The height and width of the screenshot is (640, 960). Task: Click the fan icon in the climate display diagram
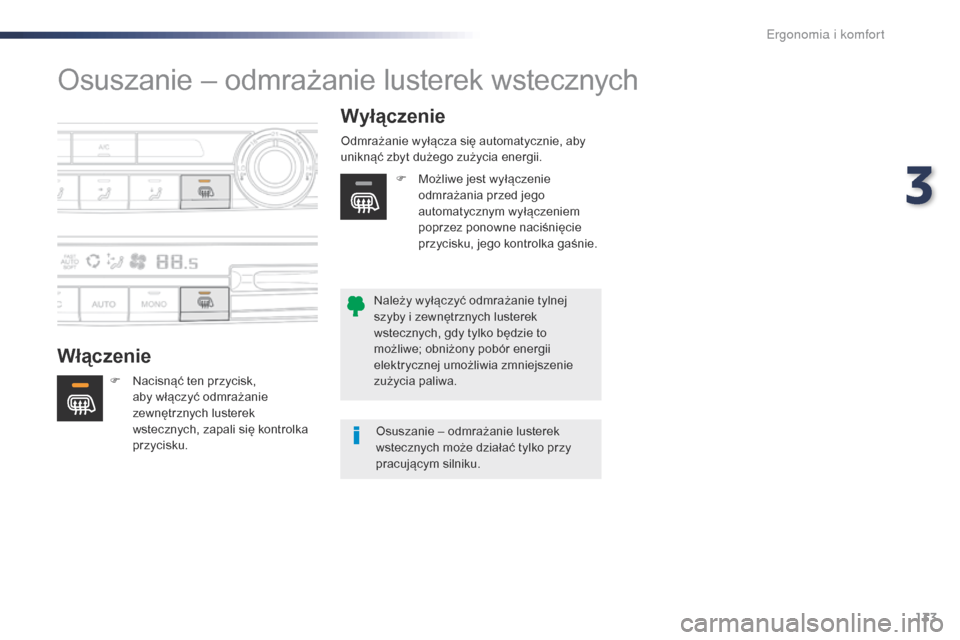pyautogui.click(x=138, y=262)
